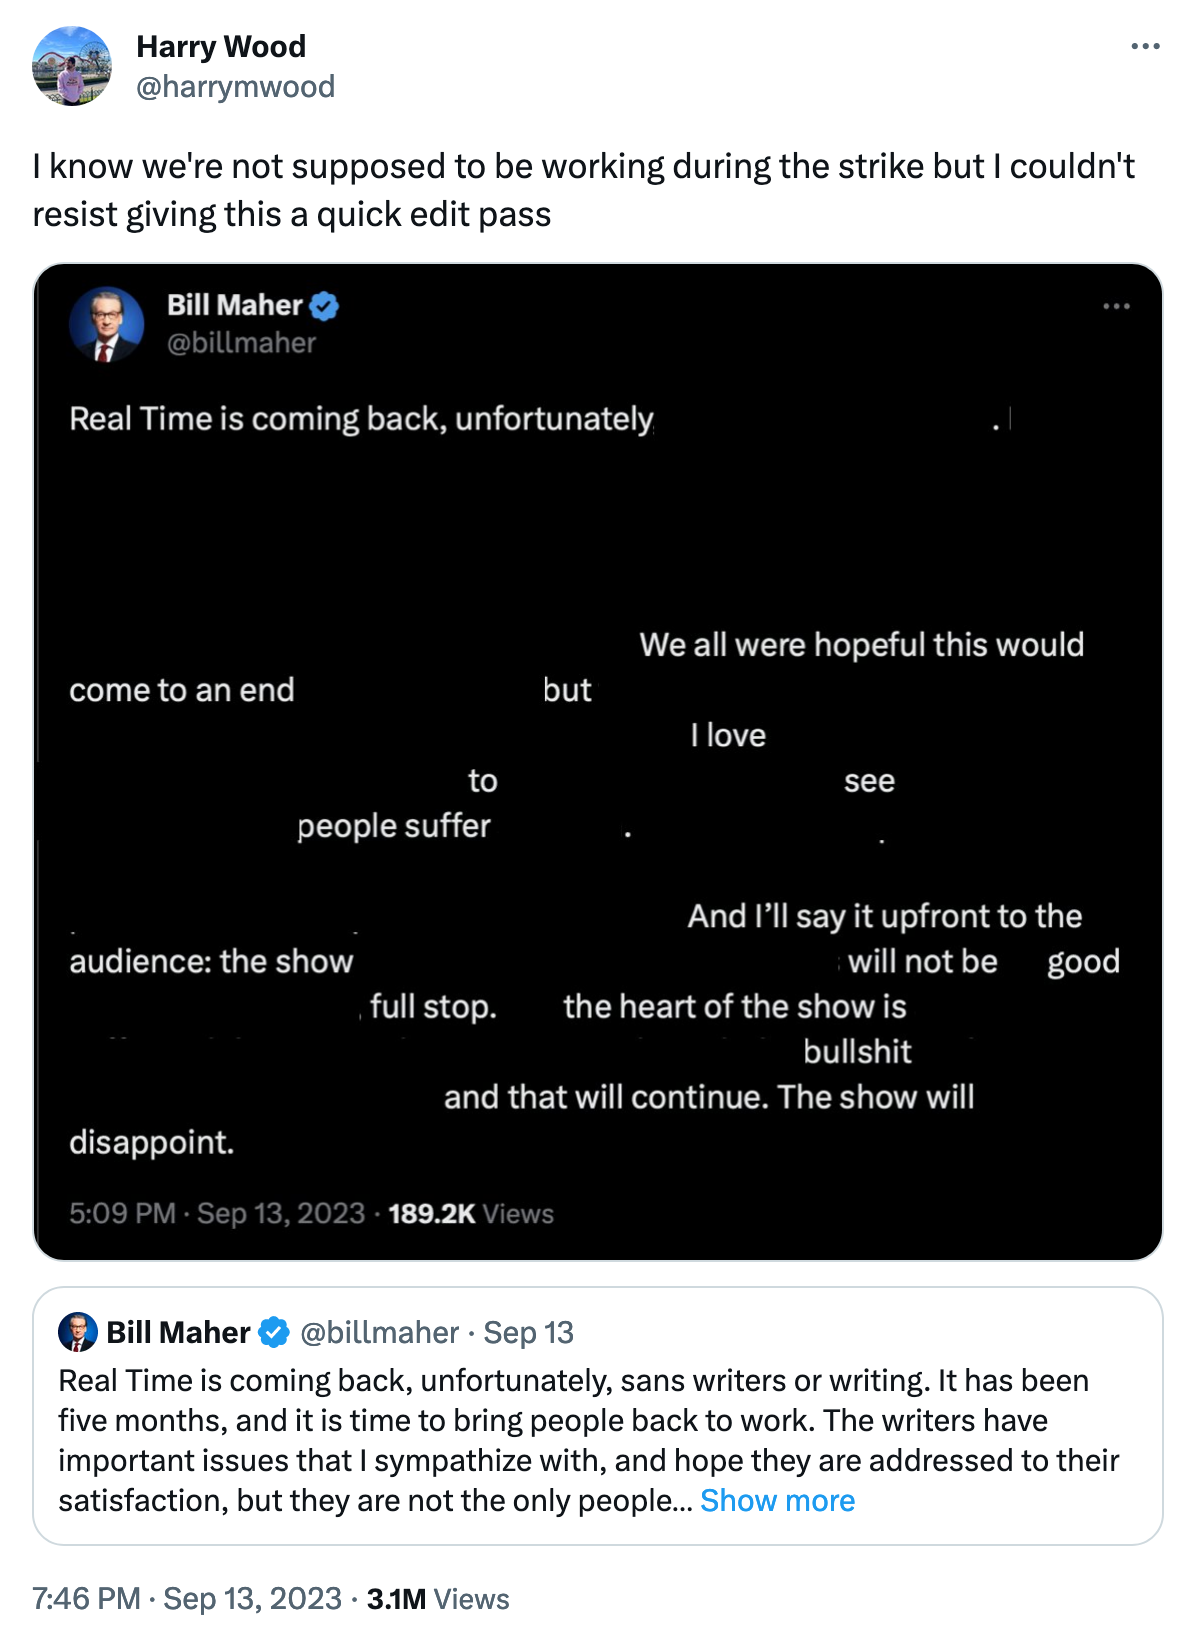
Task: Open the more options menu on Harry Wood's tweet
Action: [1145, 47]
